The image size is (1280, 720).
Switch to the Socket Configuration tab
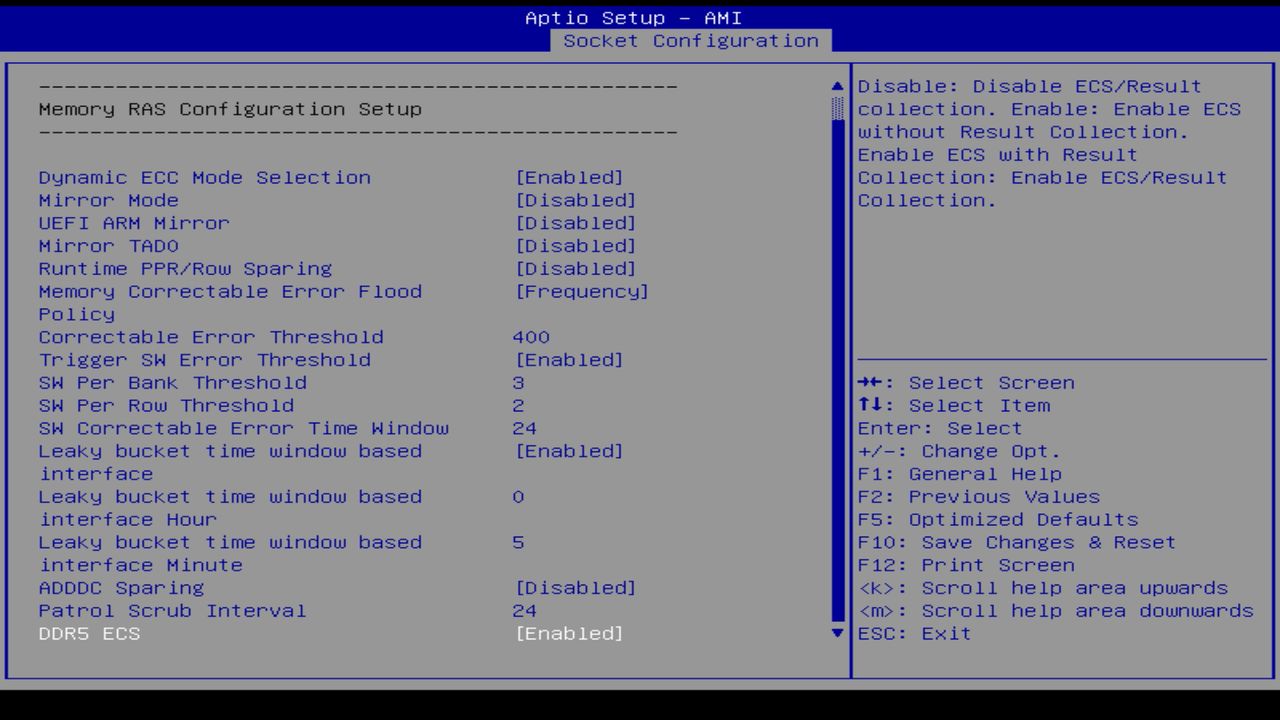pyautogui.click(x=692, y=41)
